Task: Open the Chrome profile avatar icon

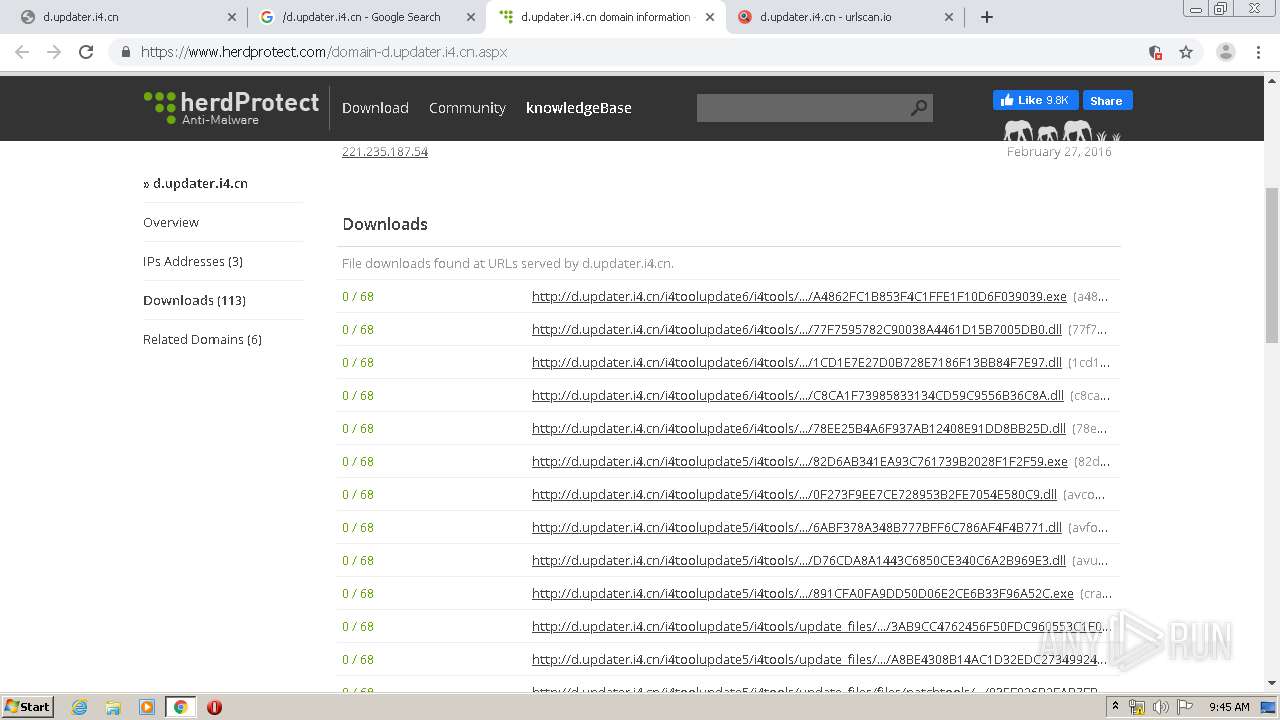Action: (1226, 52)
